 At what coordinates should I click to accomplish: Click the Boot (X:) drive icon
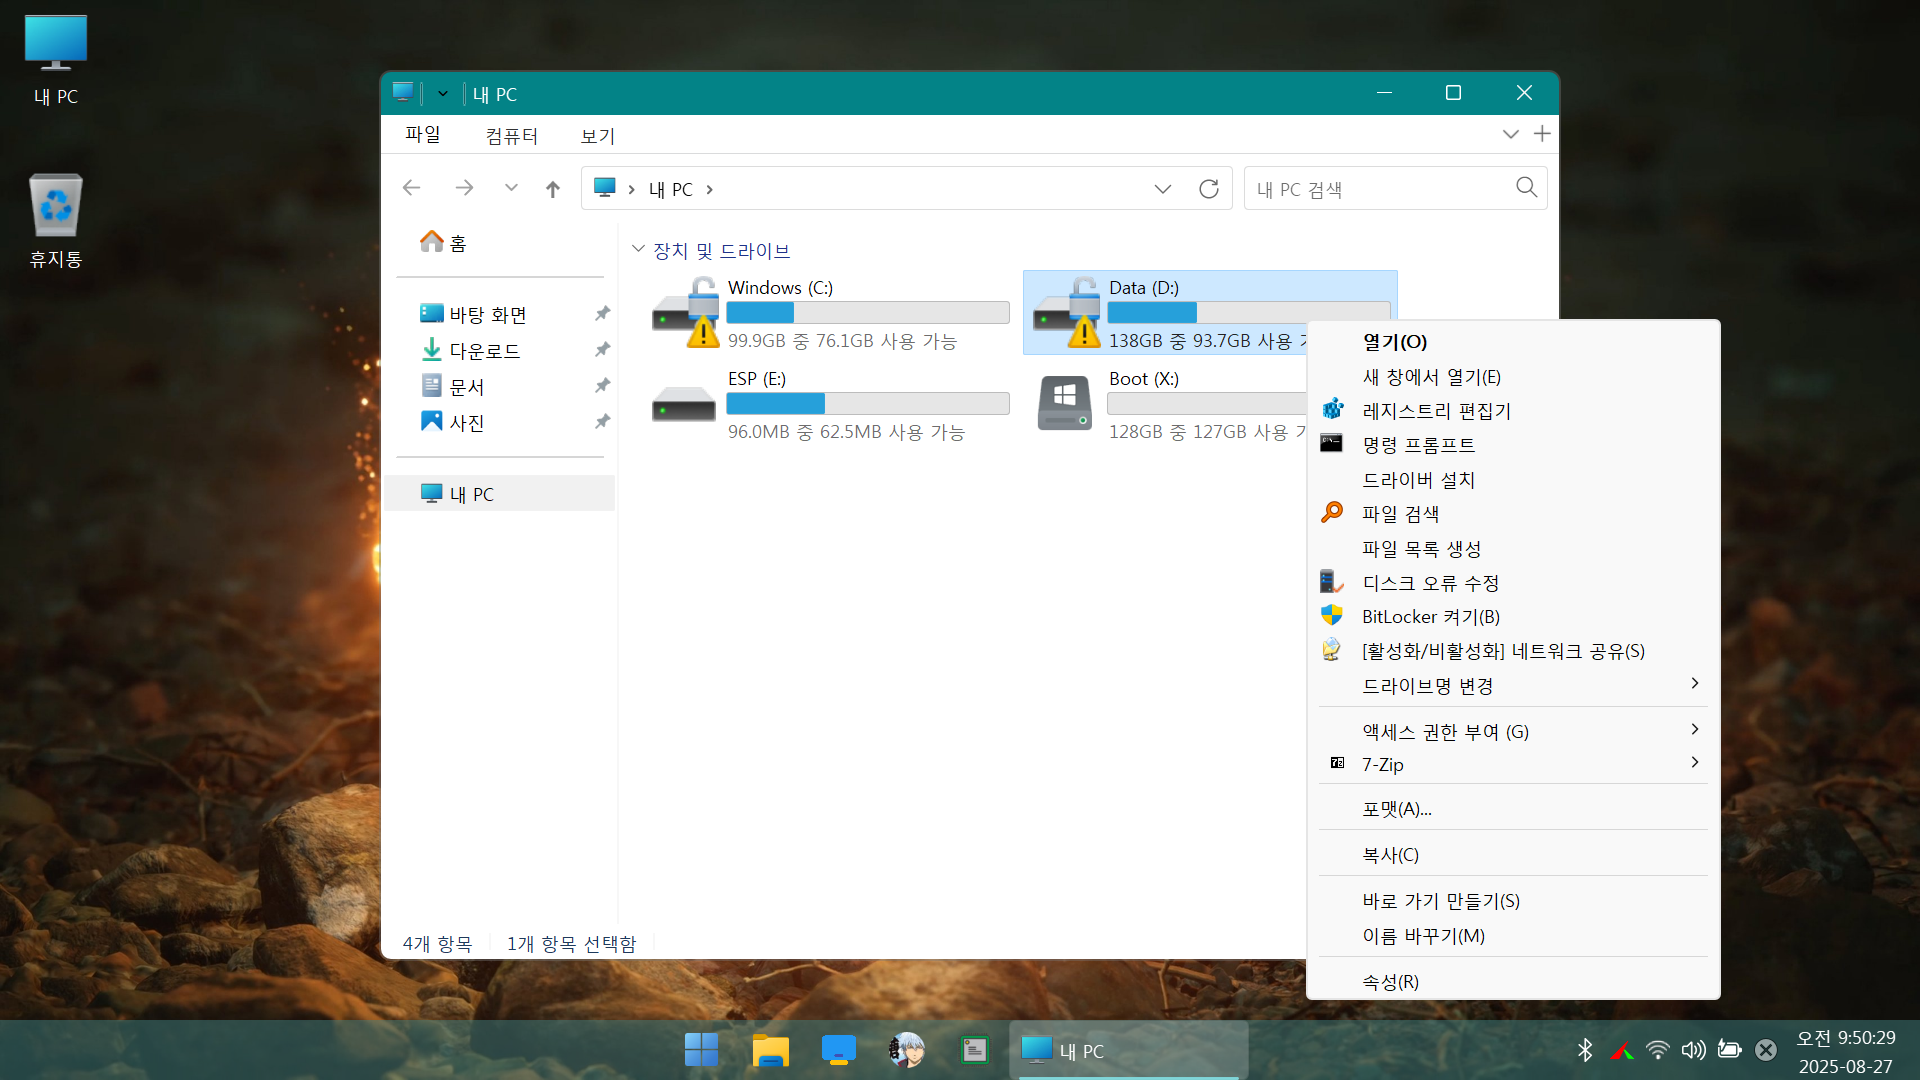(x=1064, y=403)
